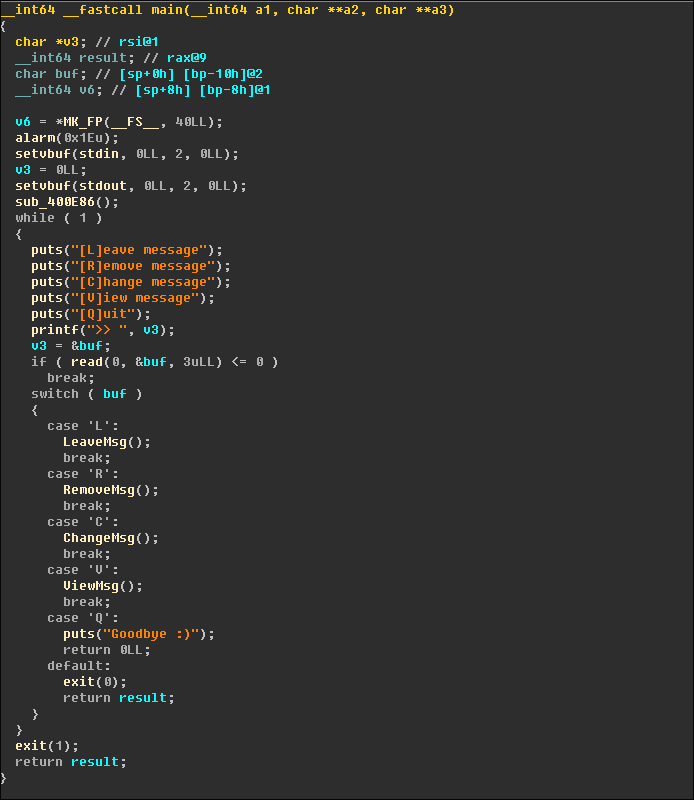Select the "[Q]uit" puts line
The image size is (694, 800).
[91, 314]
